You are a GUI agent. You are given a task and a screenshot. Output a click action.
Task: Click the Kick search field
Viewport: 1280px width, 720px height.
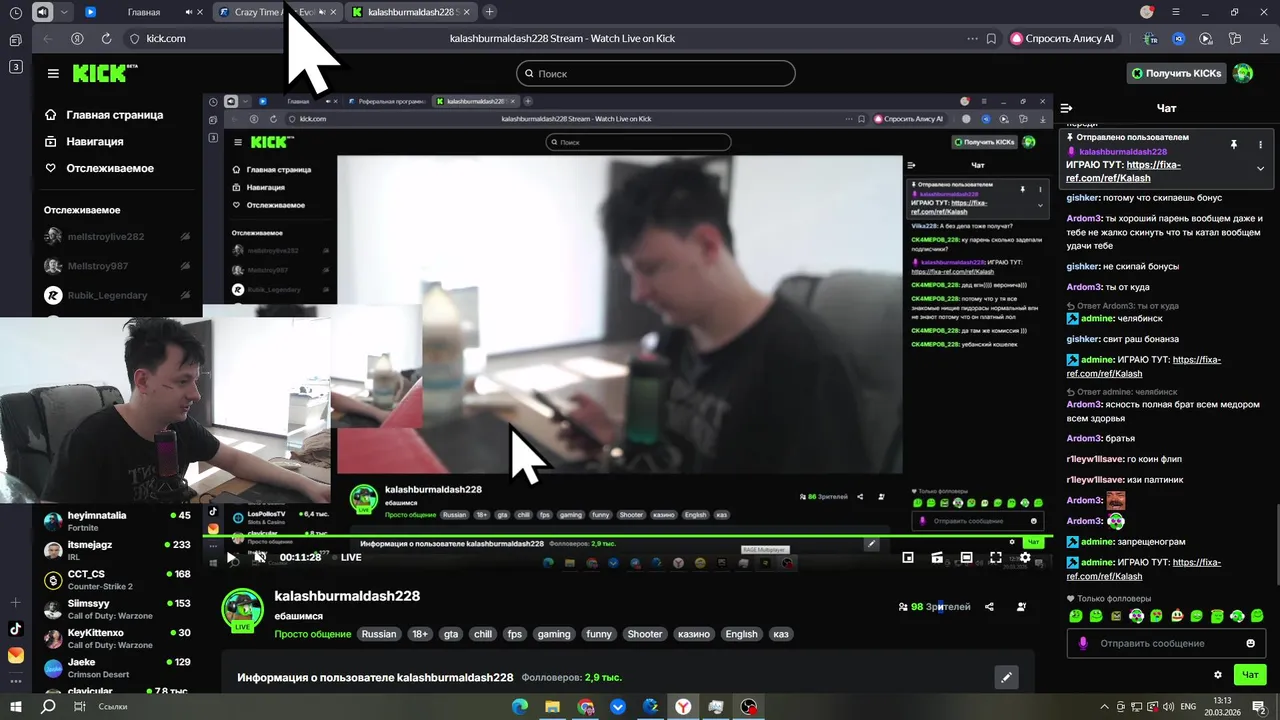coord(656,73)
